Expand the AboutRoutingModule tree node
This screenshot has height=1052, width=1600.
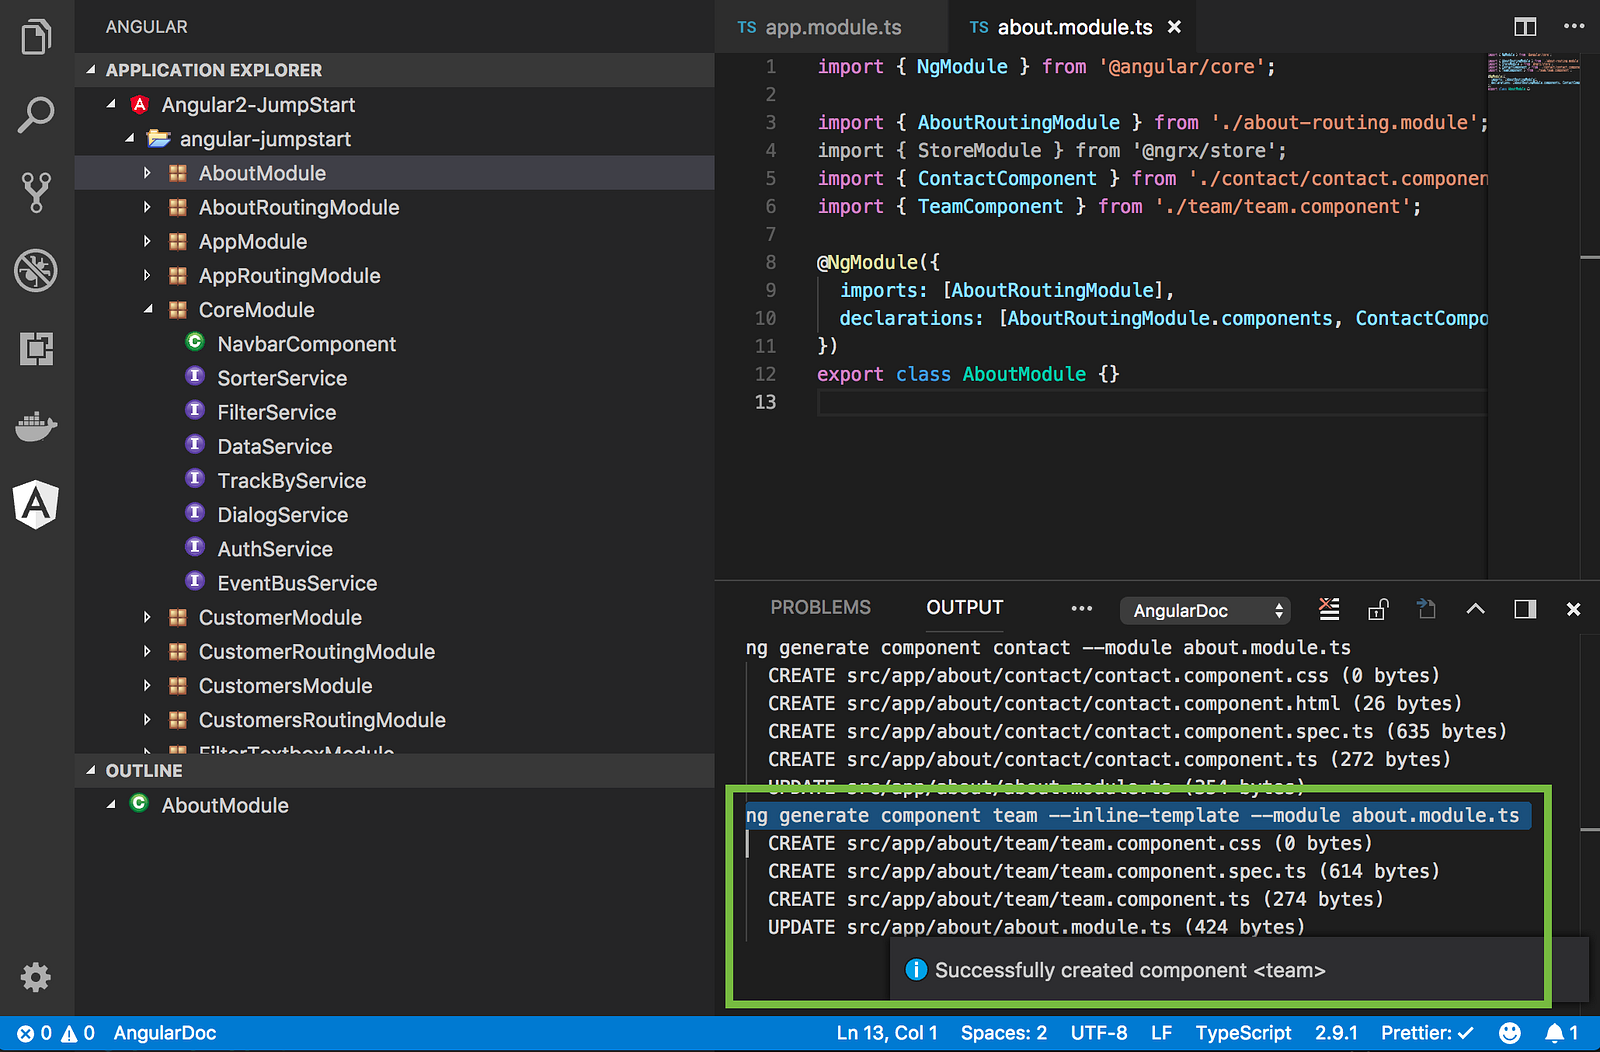[x=148, y=207]
